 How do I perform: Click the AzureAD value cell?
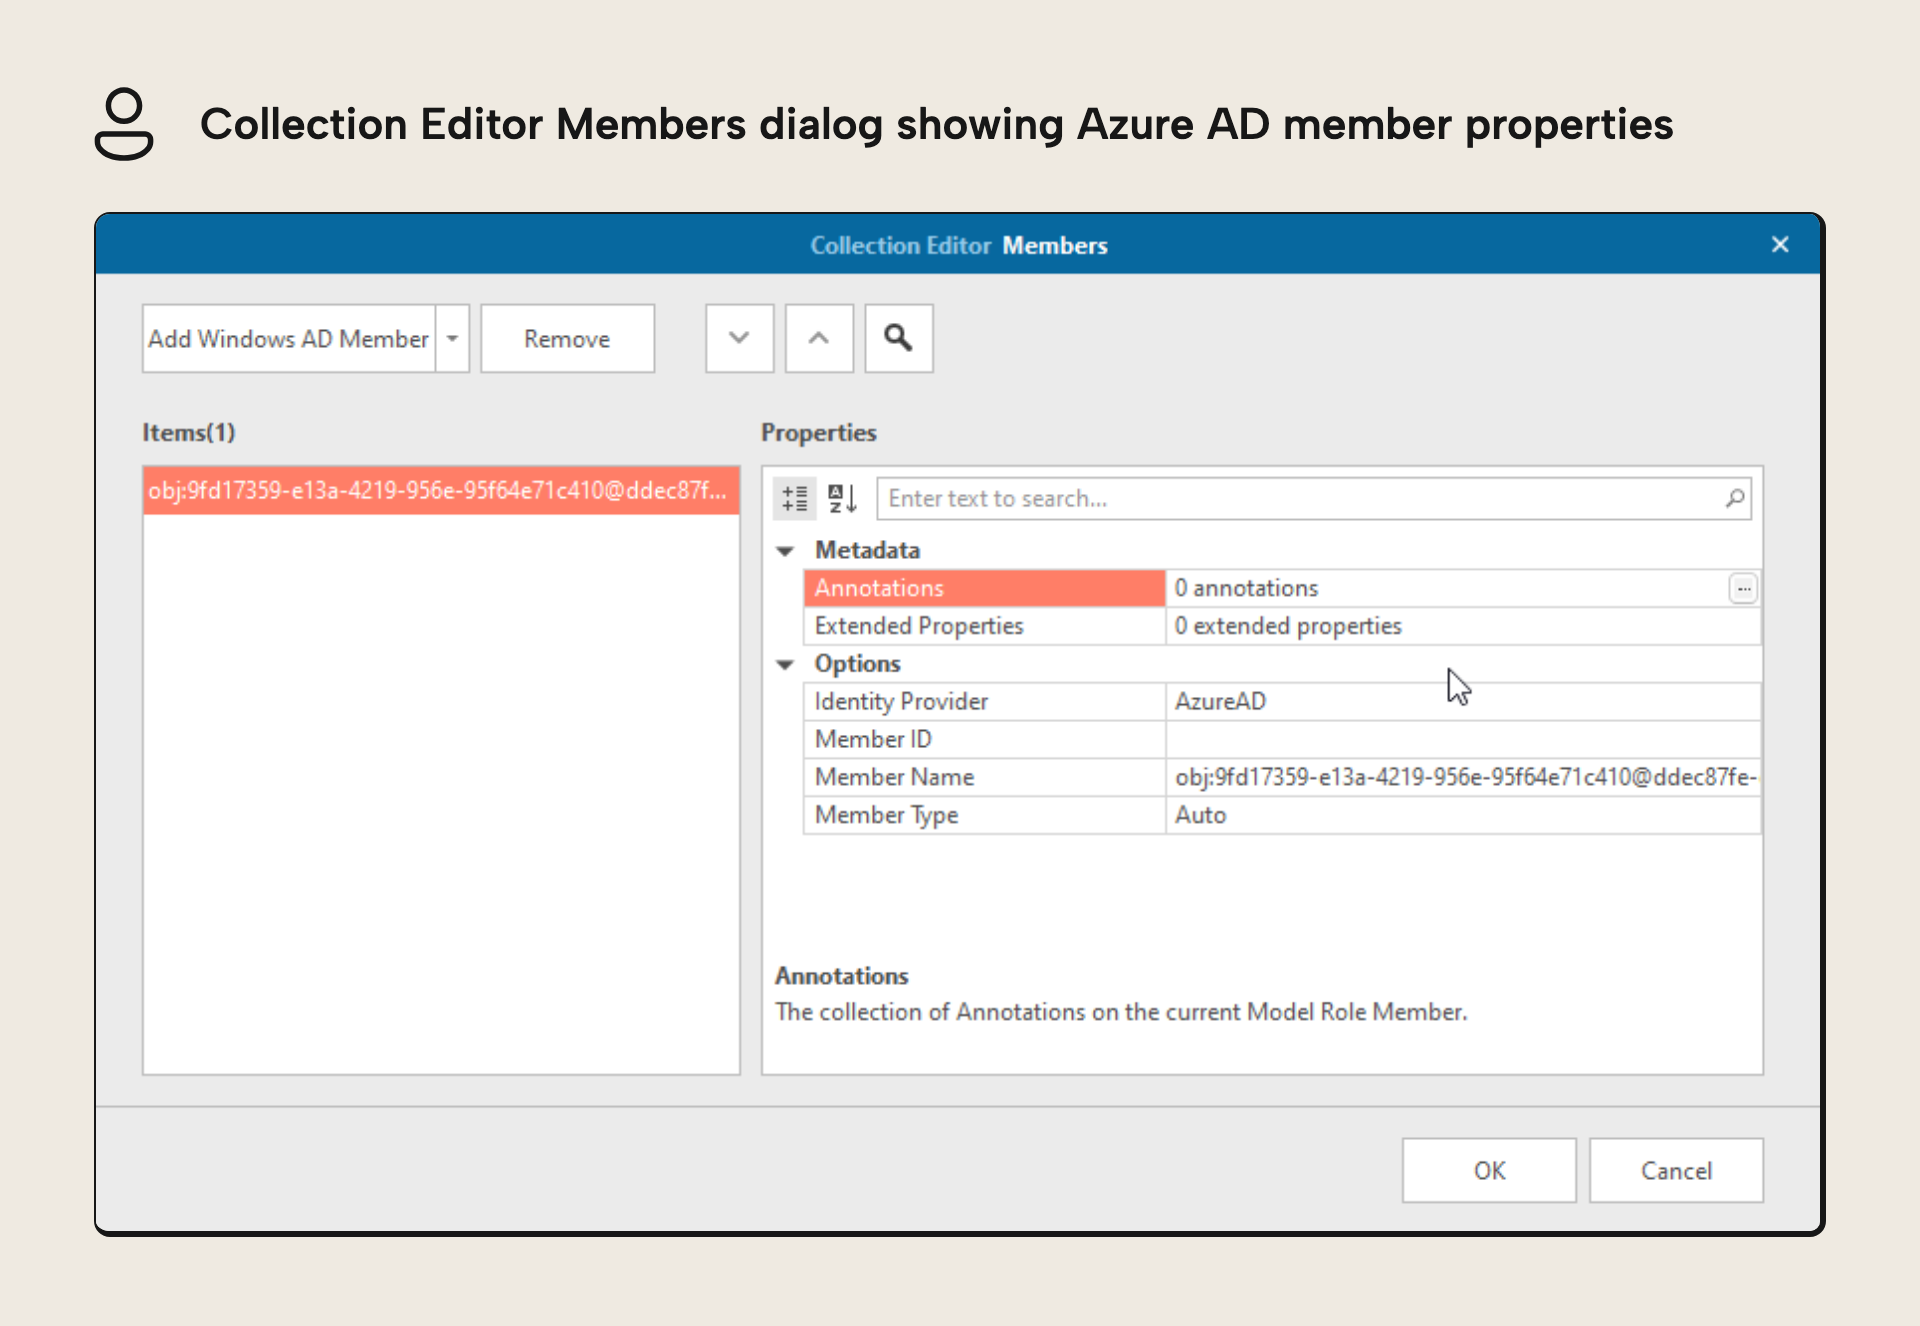coord(1463,702)
